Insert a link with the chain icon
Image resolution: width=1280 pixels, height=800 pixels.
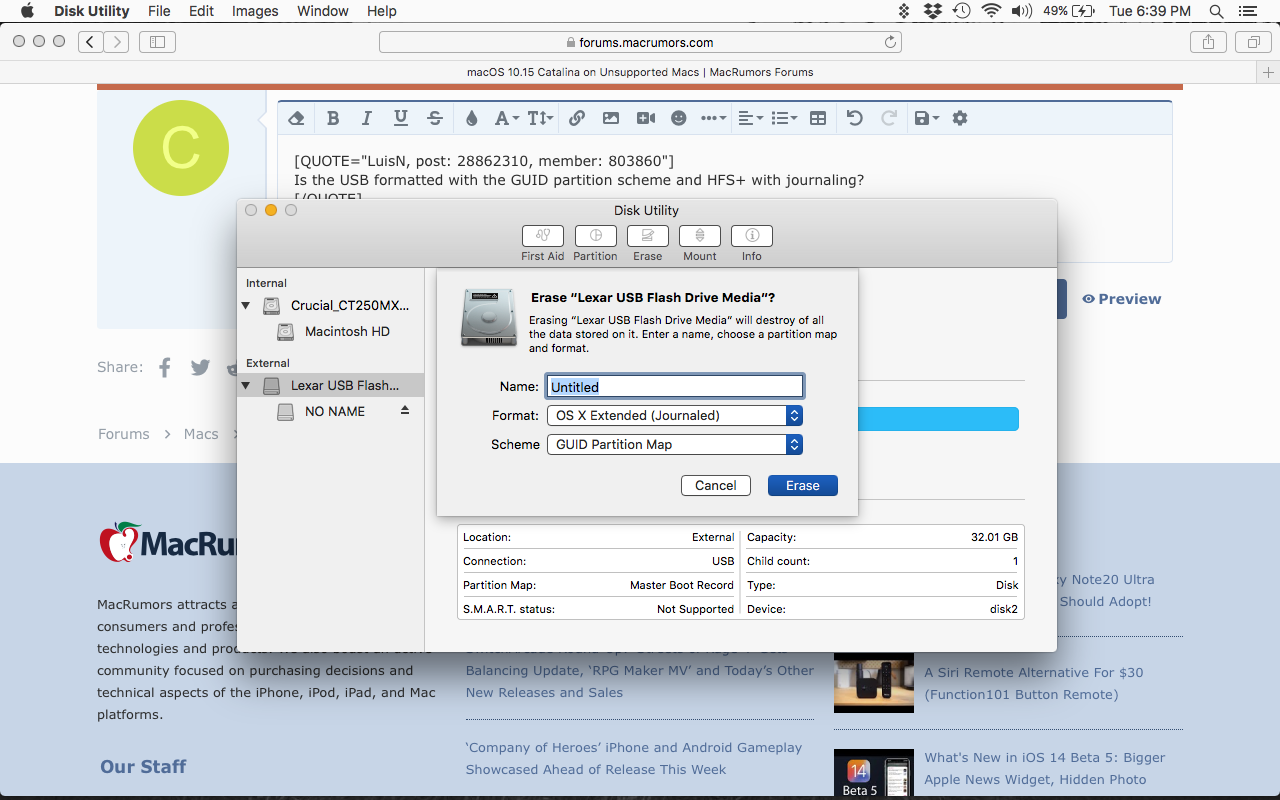pyautogui.click(x=577, y=118)
